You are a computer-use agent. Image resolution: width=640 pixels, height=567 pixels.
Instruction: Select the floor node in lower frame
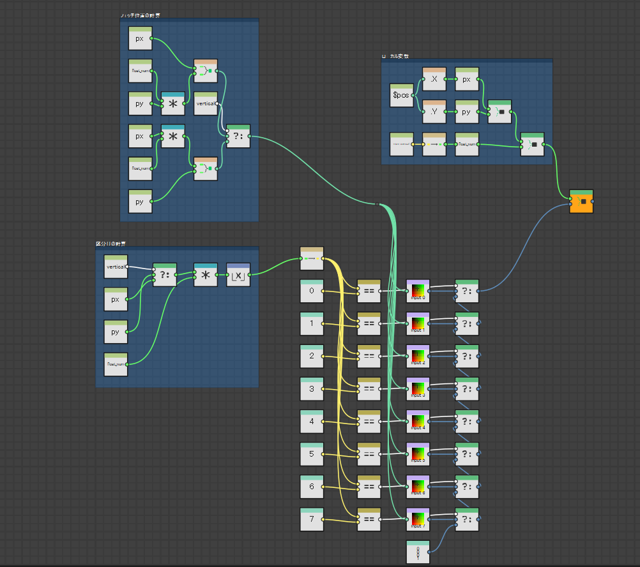238,274
